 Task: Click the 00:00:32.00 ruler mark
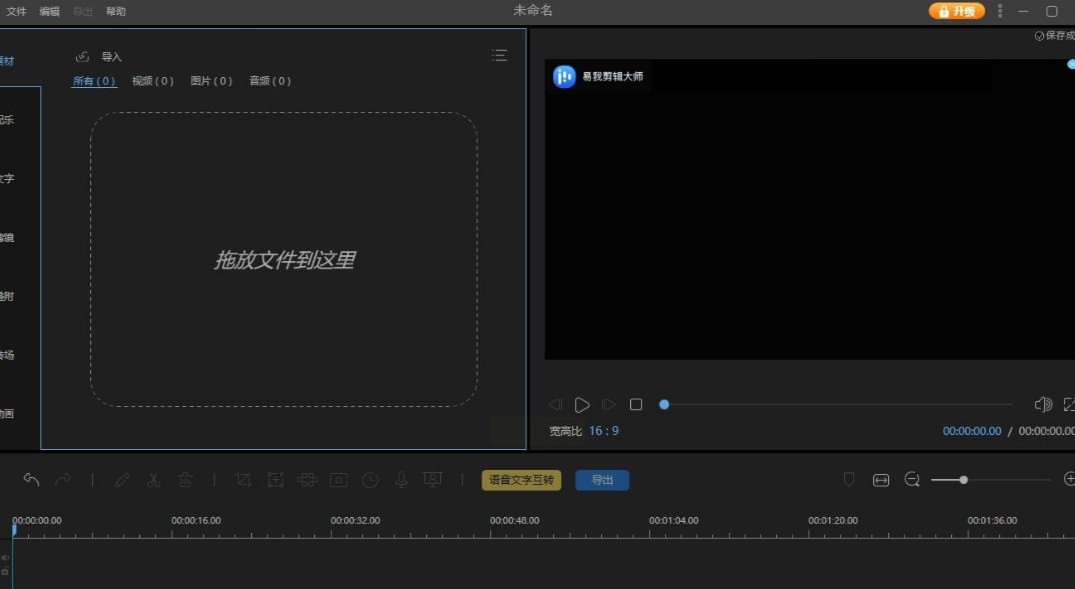[355, 520]
